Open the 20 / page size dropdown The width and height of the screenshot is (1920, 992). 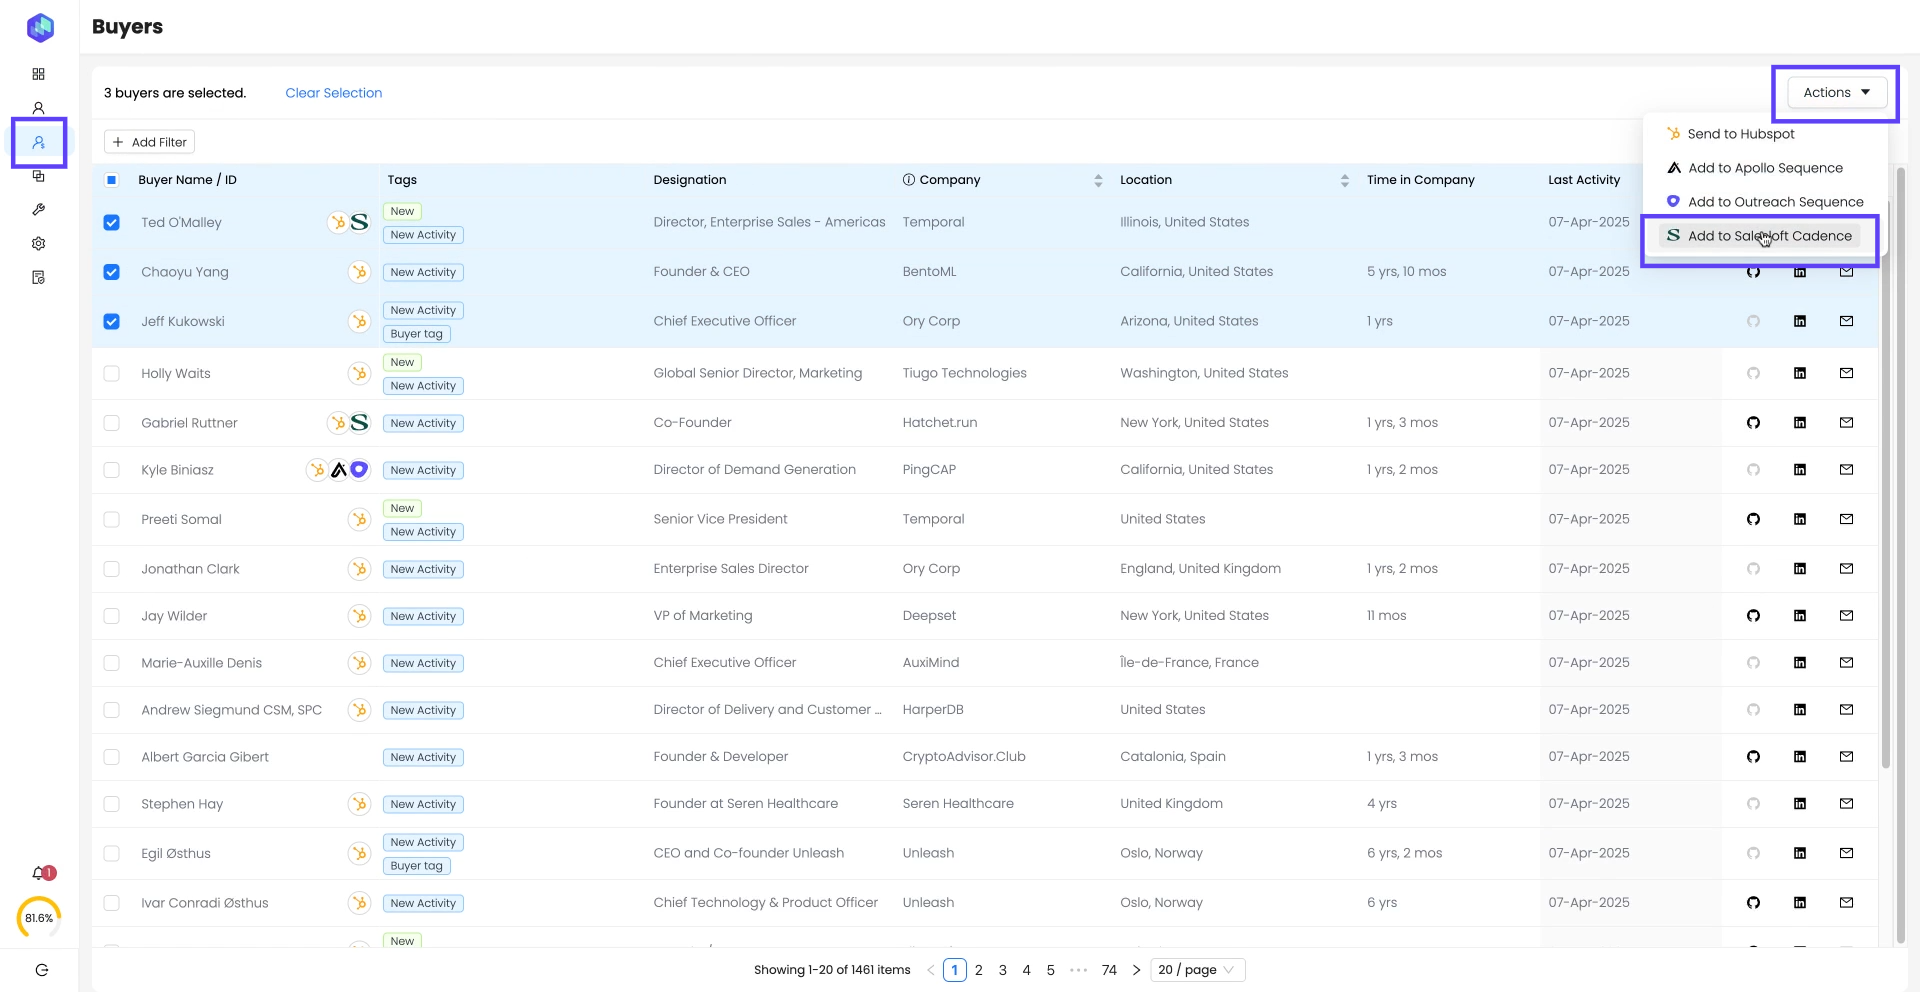(1197, 970)
